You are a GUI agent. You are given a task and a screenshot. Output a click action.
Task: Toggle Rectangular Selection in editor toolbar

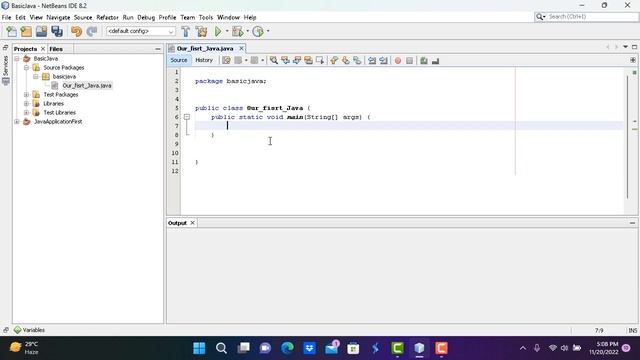[x=320, y=60]
